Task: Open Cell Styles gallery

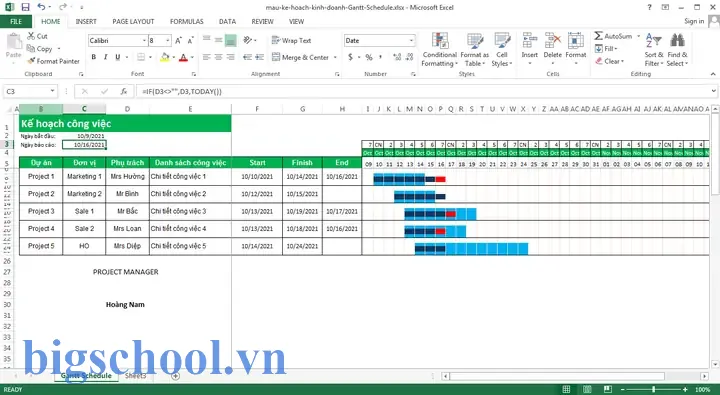Action: pos(501,50)
